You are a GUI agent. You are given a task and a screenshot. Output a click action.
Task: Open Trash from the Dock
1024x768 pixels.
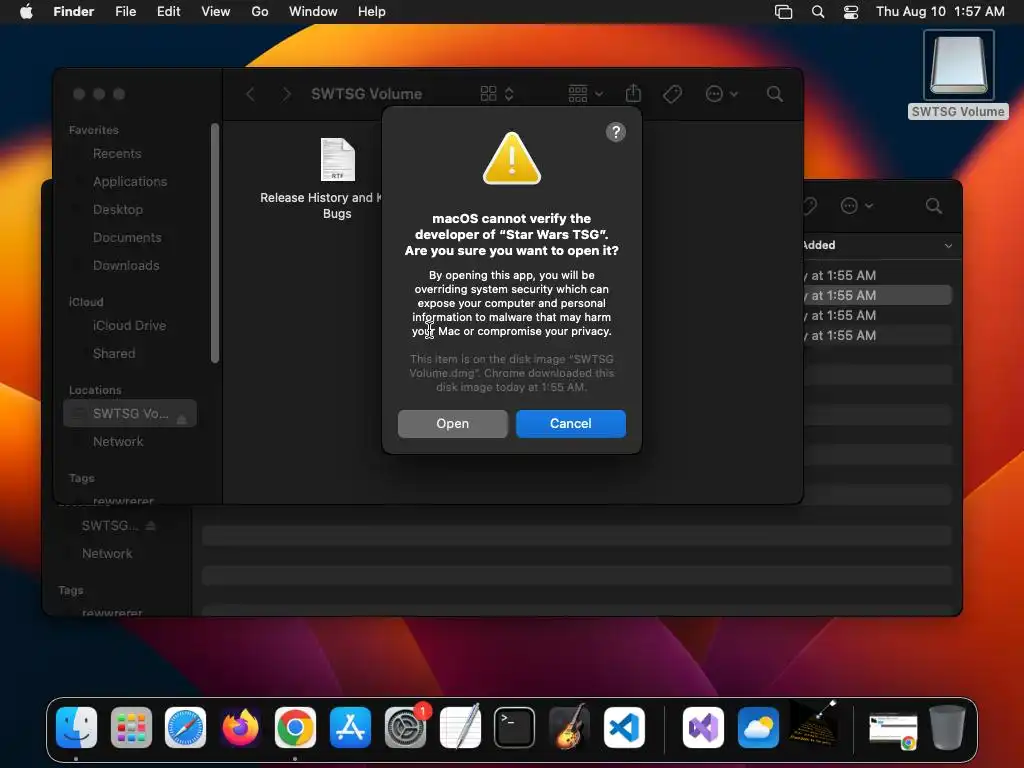tap(947, 728)
